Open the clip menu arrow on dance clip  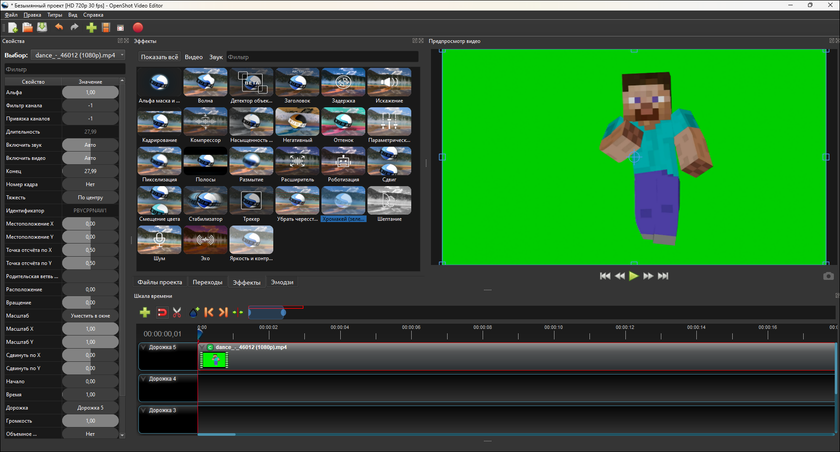pyautogui.click(x=203, y=348)
